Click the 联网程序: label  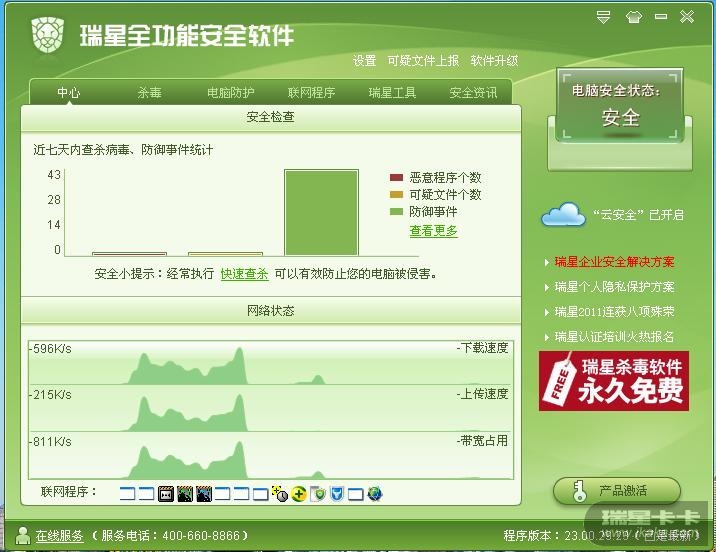tap(68, 492)
